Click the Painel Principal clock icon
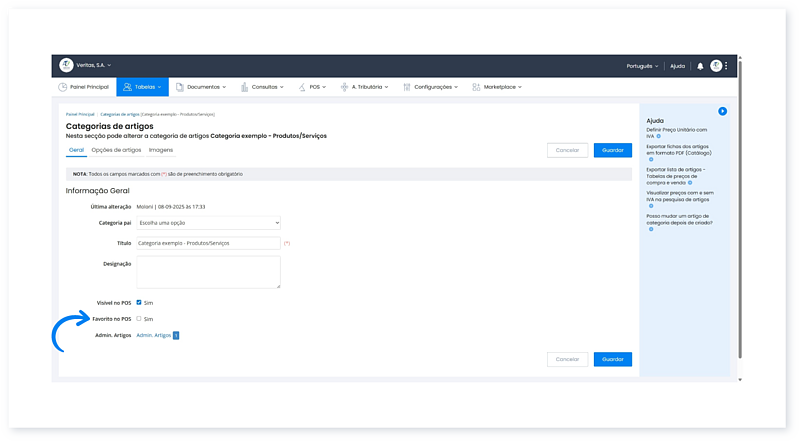This screenshot has width=800, height=442. [62, 87]
